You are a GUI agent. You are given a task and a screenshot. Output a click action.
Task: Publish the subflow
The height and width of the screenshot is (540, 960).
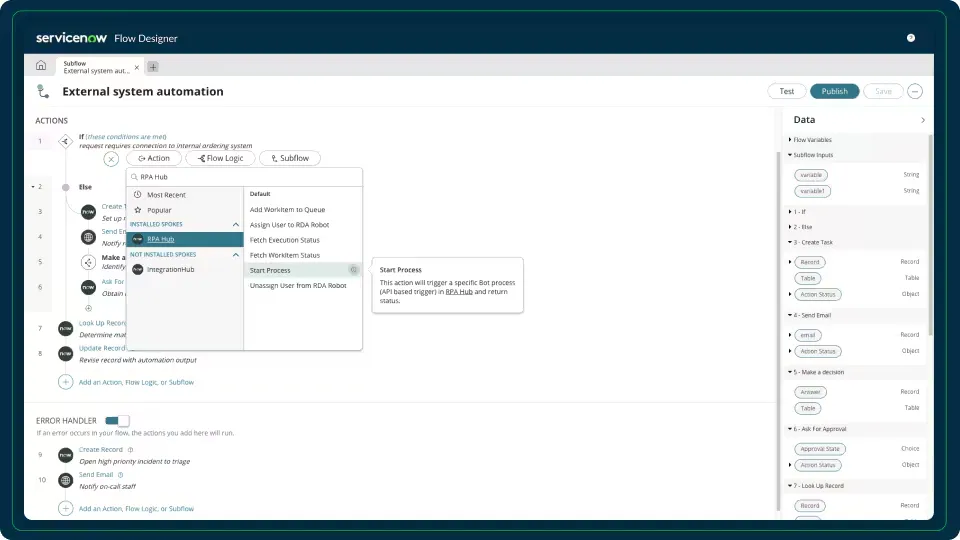click(x=834, y=91)
